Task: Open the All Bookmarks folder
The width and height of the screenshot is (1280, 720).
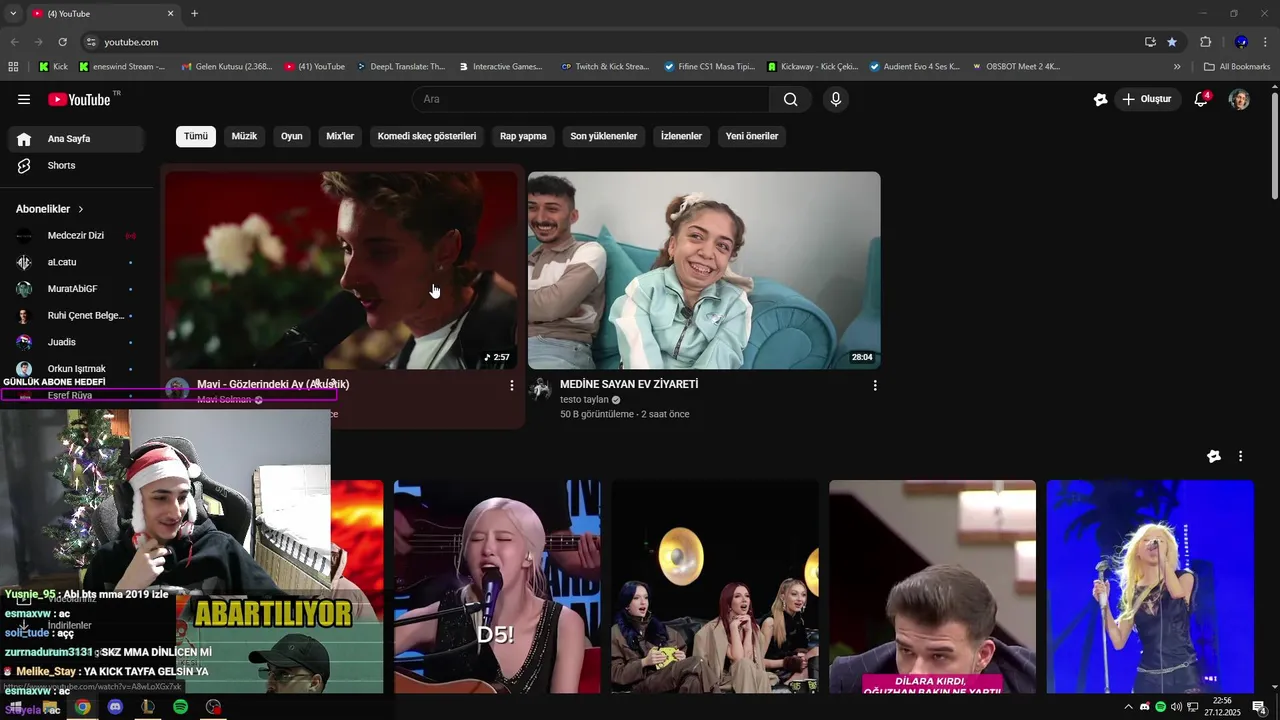Action: point(1237,67)
